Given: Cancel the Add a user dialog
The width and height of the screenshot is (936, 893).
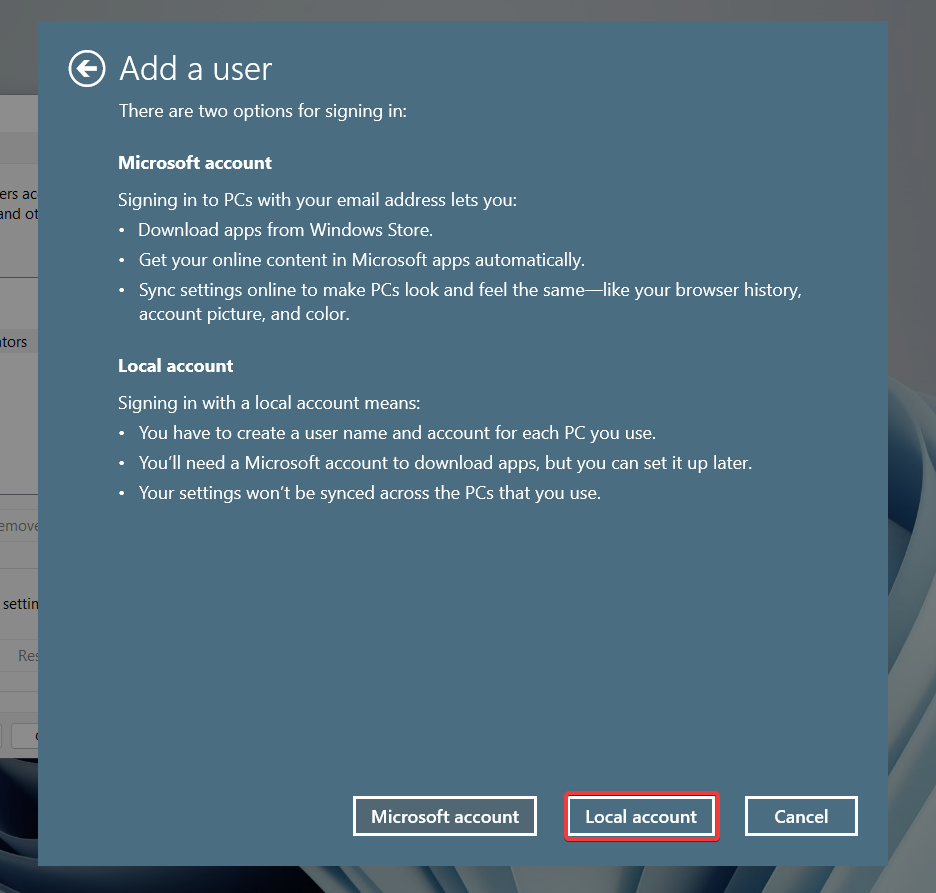Looking at the screenshot, I should pyautogui.click(x=801, y=816).
